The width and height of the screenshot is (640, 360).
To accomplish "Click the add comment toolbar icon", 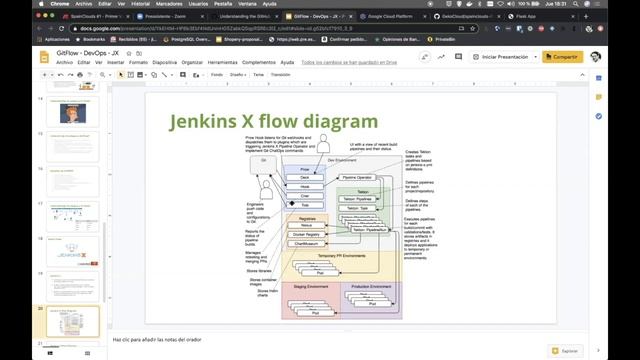I will pyautogui.click(x=183, y=75).
